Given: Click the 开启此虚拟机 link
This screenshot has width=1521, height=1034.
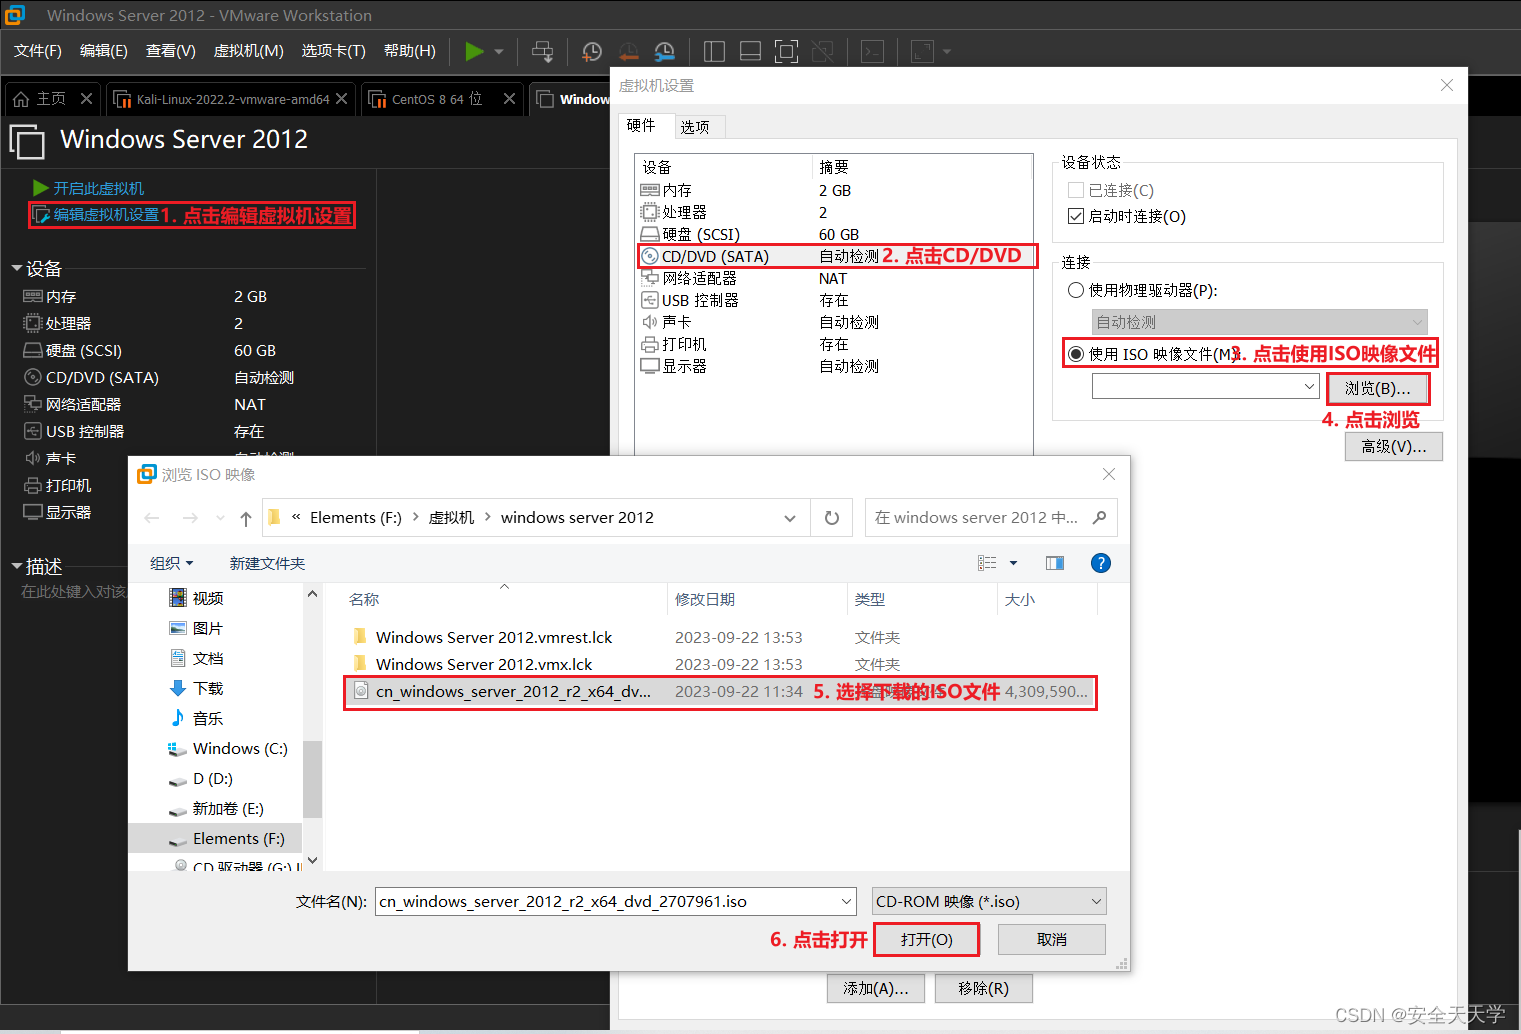Looking at the screenshot, I should (x=98, y=188).
